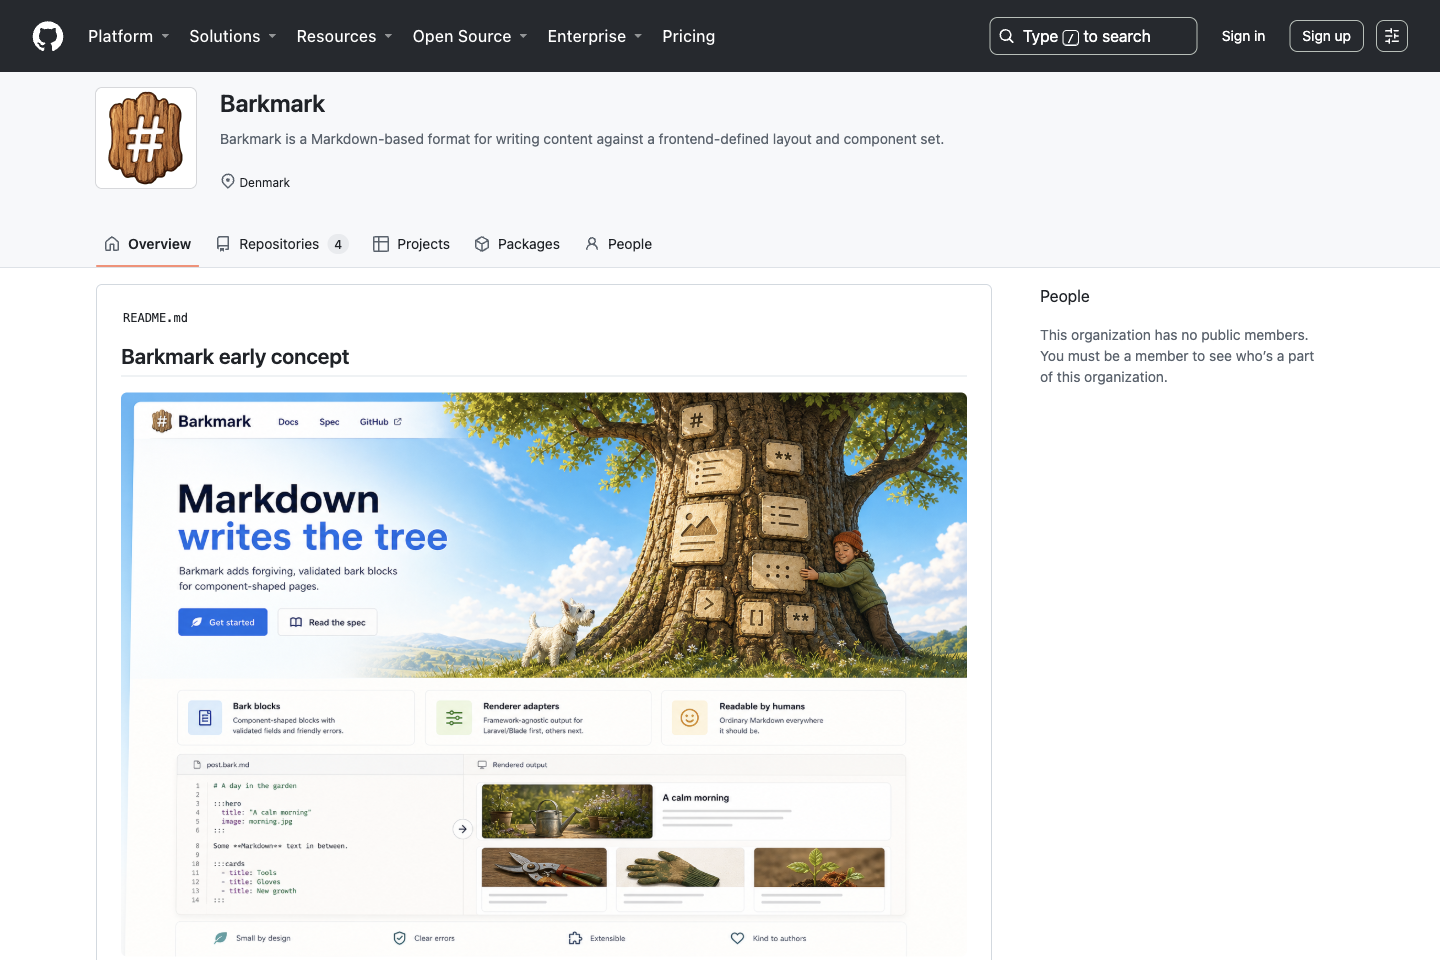The height and width of the screenshot is (960, 1440).
Task: Click the leaf icon by Small by design
Action: click(221, 938)
